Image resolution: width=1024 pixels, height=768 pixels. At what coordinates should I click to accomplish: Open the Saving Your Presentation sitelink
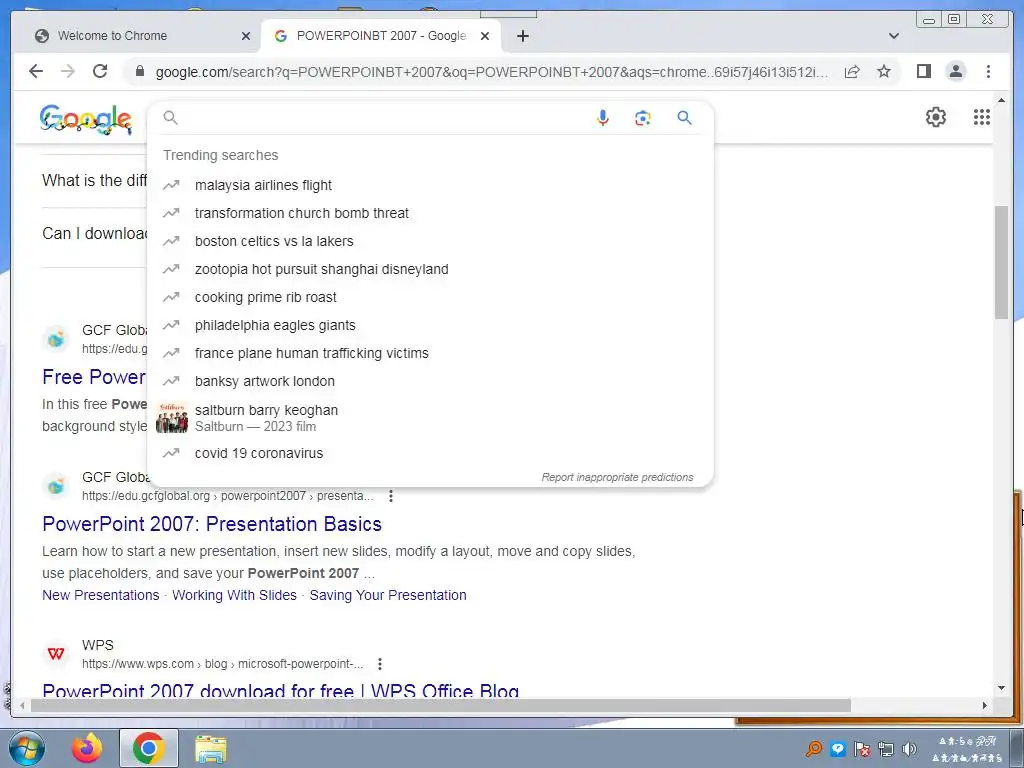point(388,596)
